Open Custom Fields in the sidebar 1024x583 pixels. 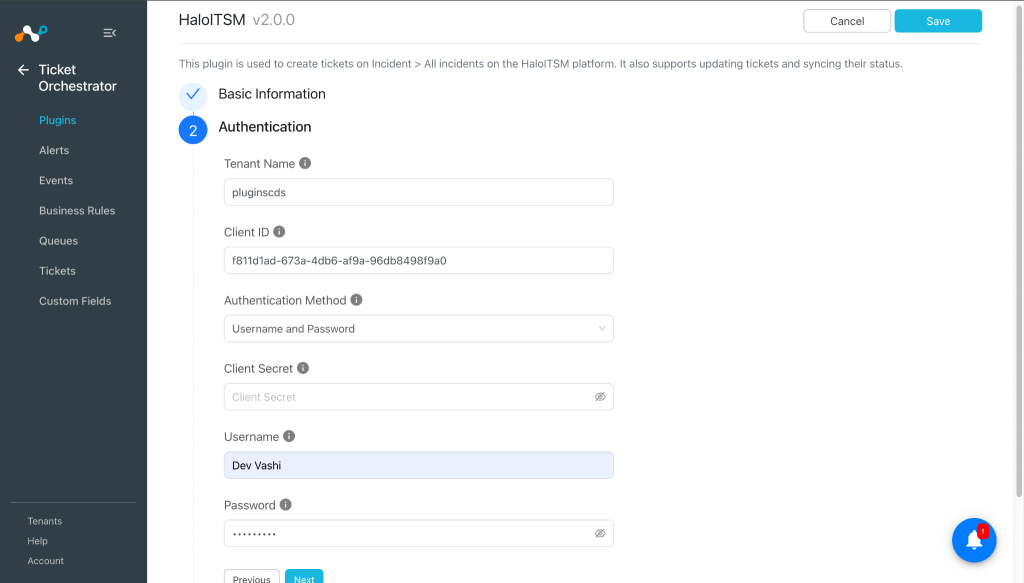click(x=75, y=301)
